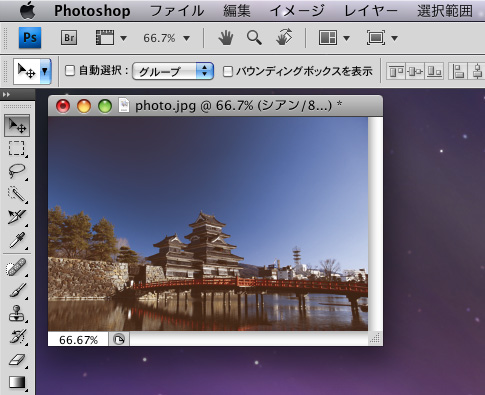Open the 編集 menu

pyautogui.click(x=237, y=11)
